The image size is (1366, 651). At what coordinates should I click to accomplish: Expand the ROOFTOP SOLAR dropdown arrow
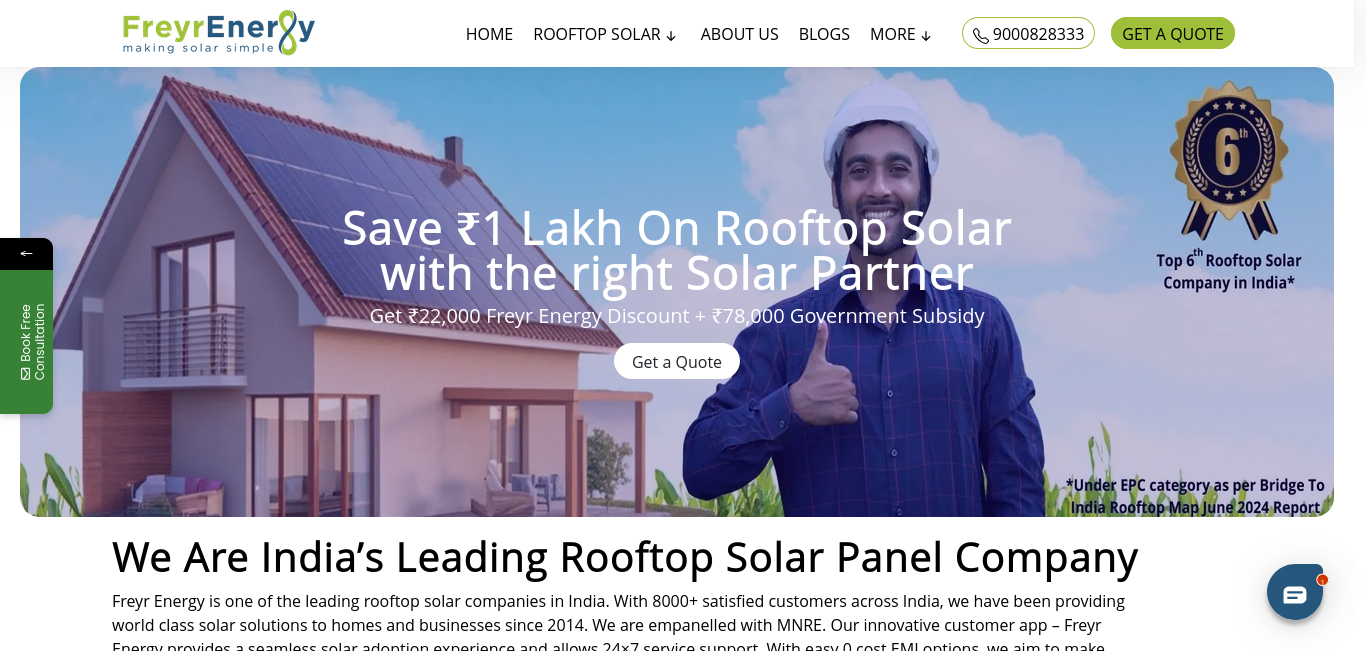(671, 36)
